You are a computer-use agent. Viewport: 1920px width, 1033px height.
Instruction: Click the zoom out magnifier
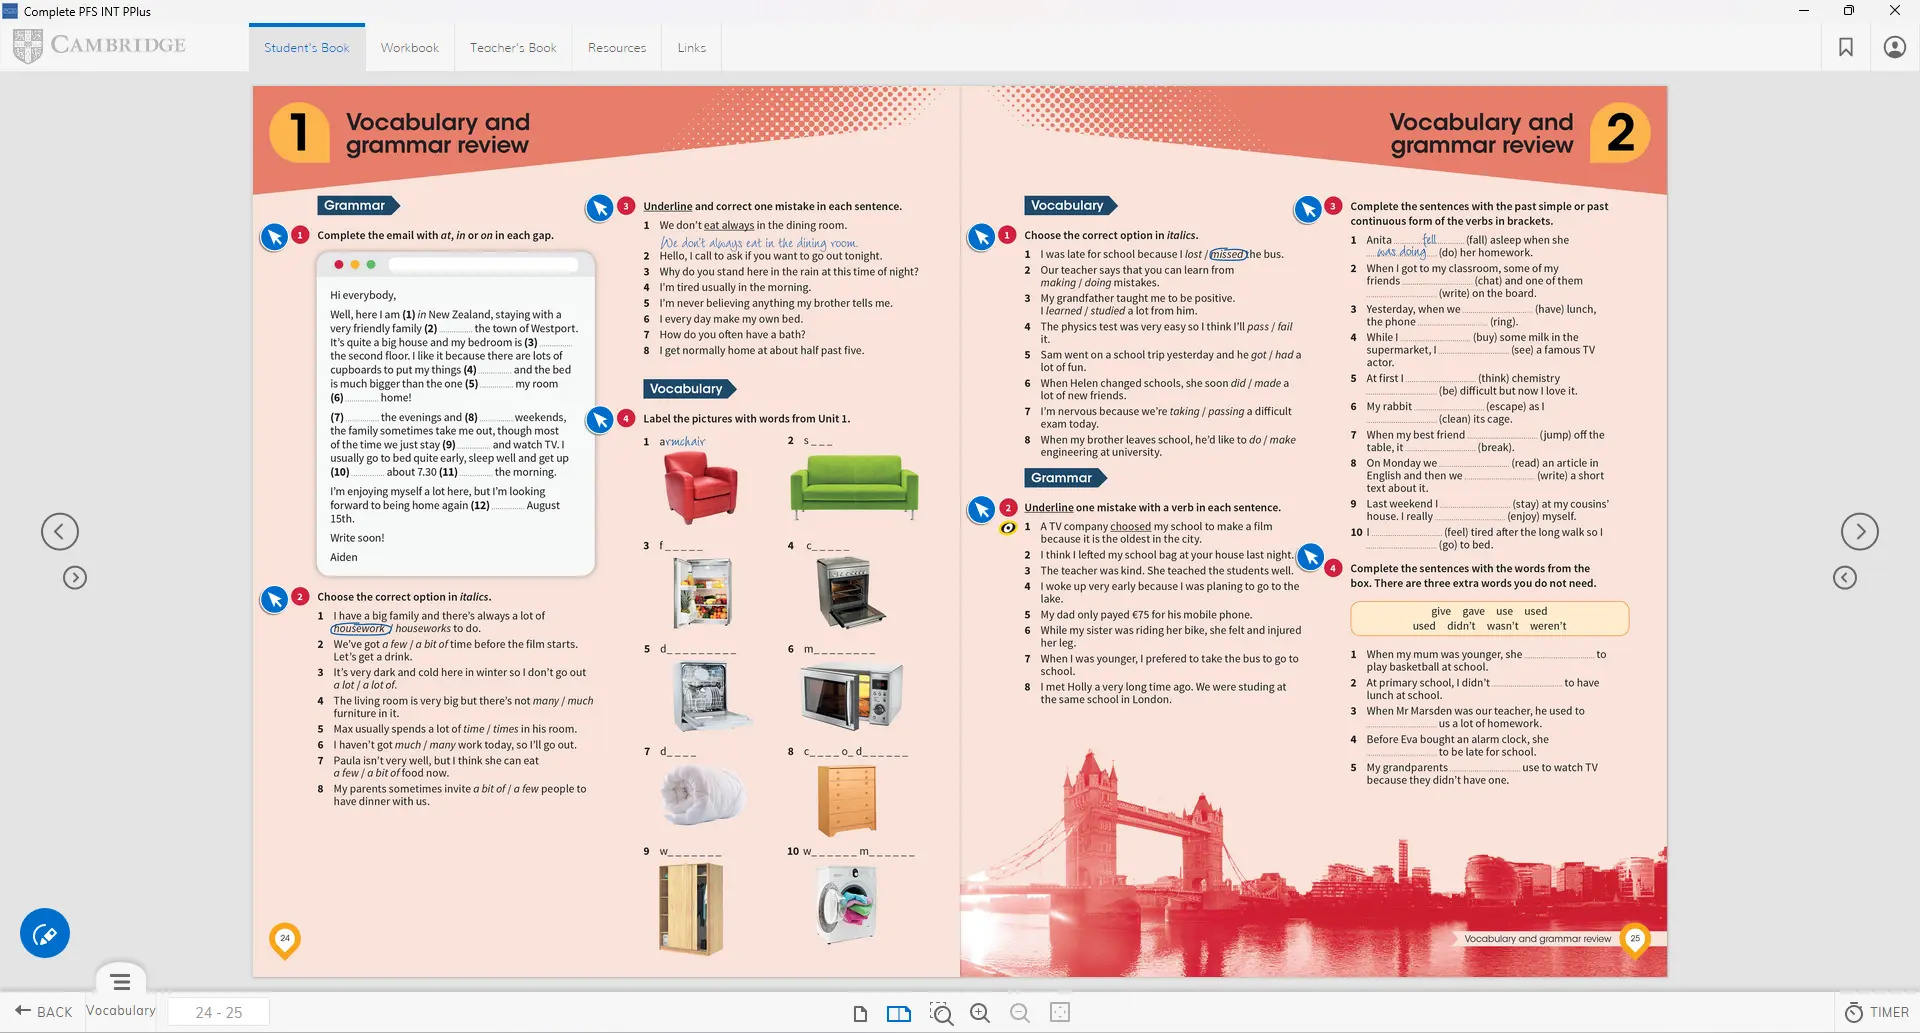pos(1020,1013)
